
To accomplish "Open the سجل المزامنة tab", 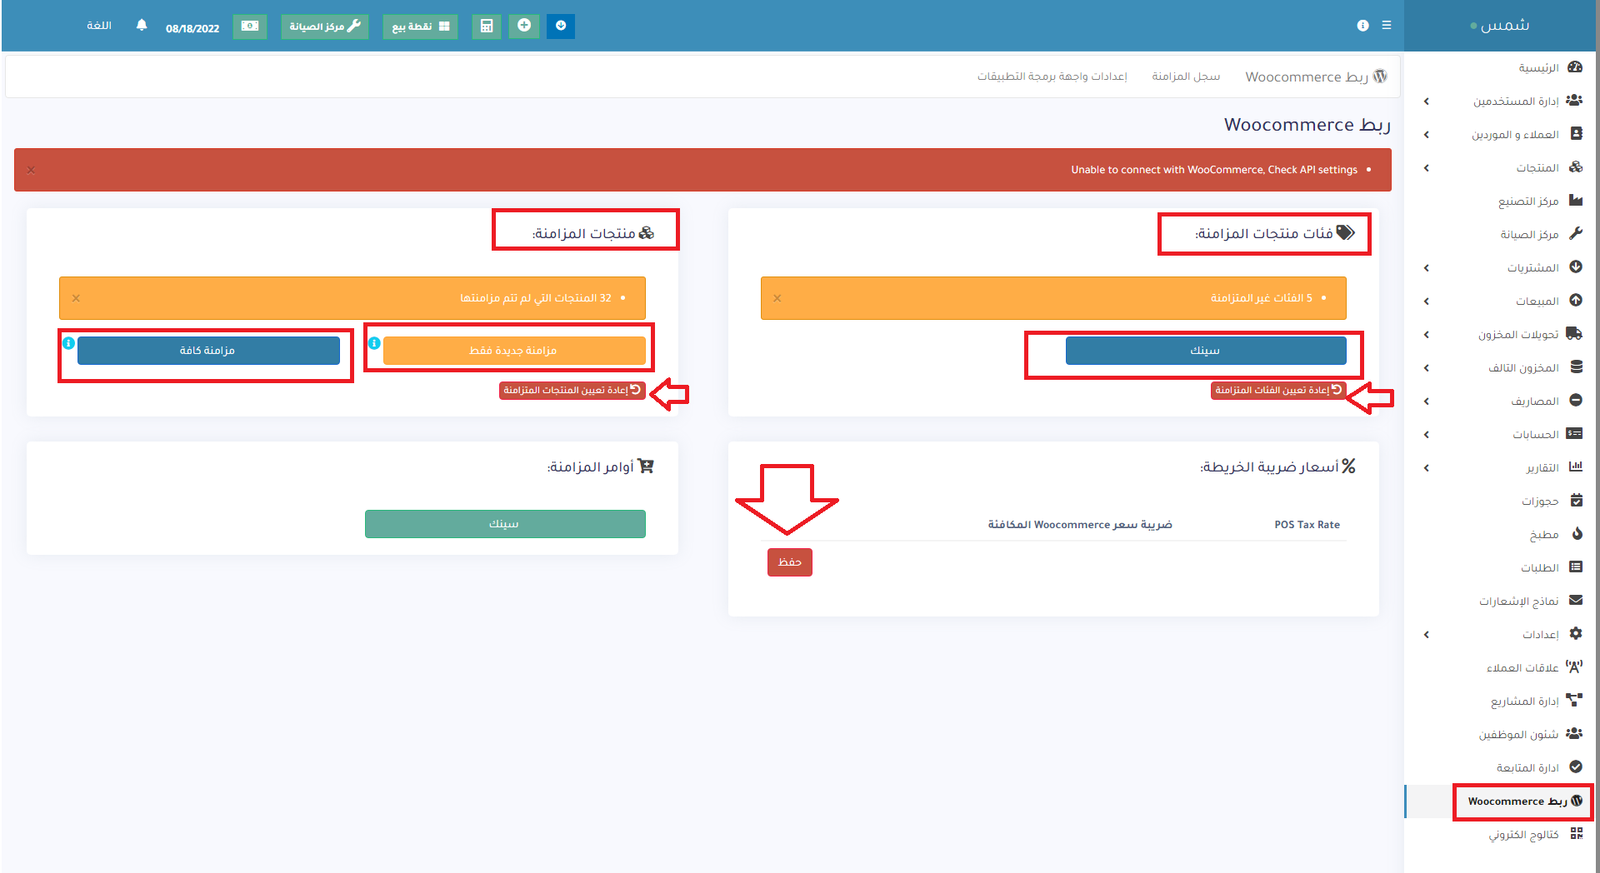I will pos(1185,77).
